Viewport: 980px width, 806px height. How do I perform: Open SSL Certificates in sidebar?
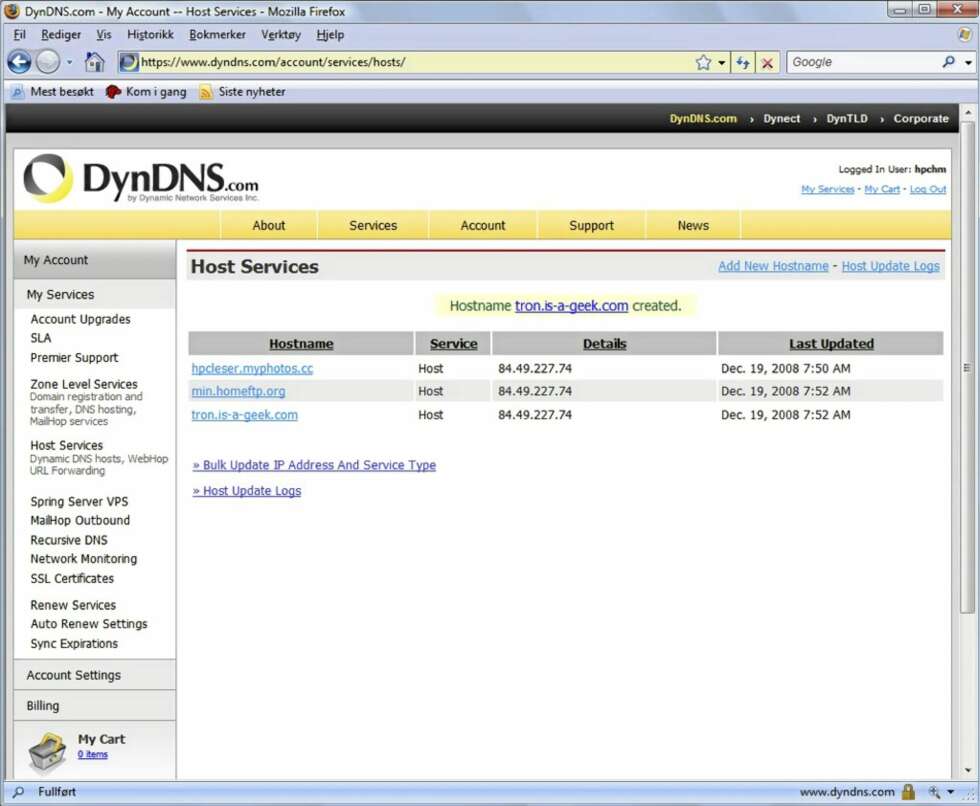(72, 579)
